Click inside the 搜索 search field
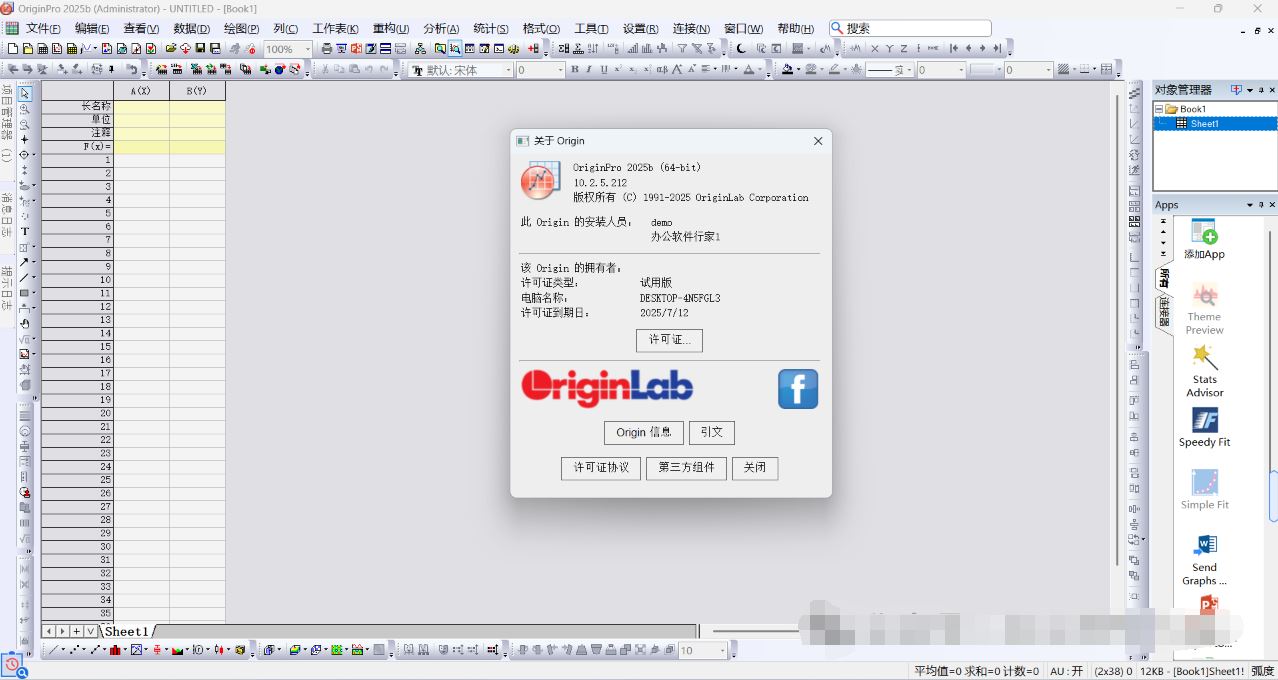This screenshot has height=680, width=1278. click(x=910, y=28)
